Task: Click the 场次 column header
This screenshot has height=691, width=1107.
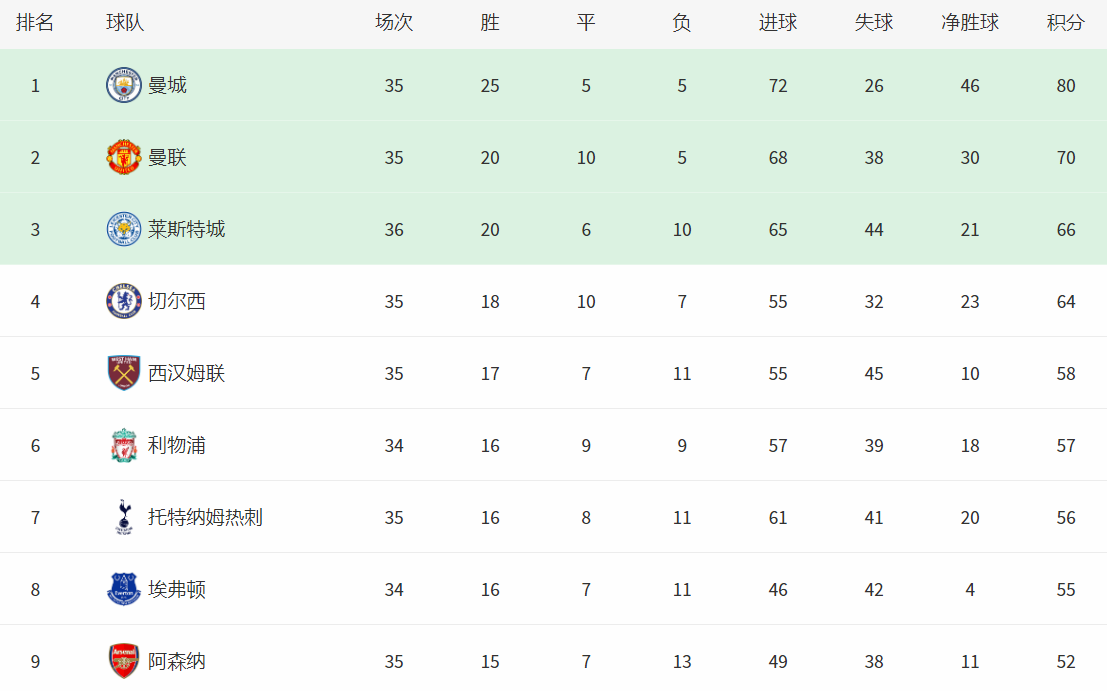Action: point(394,23)
